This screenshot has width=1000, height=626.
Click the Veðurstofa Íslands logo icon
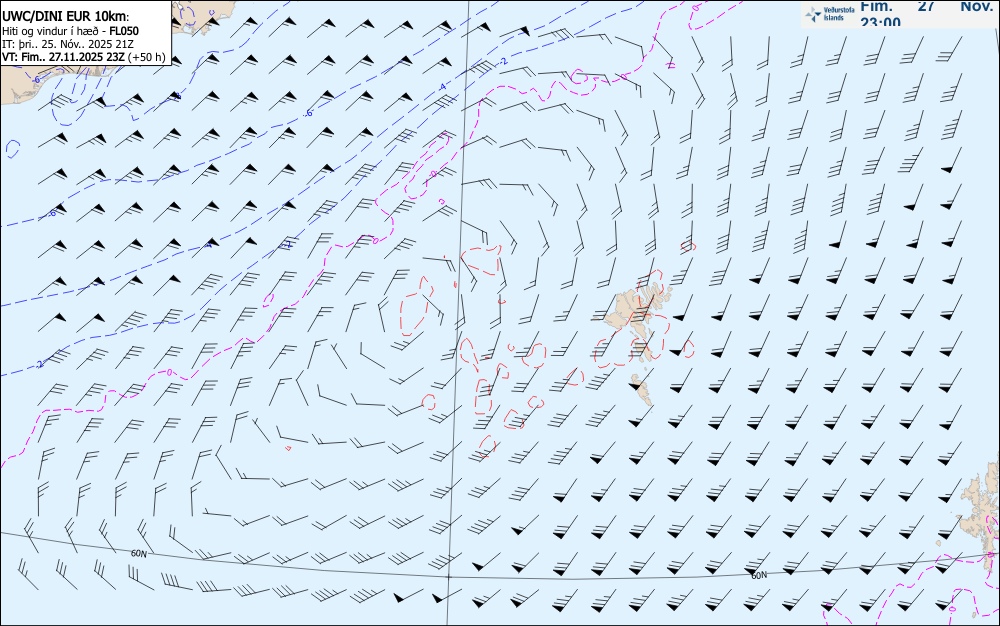pyautogui.click(x=813, y=14)
